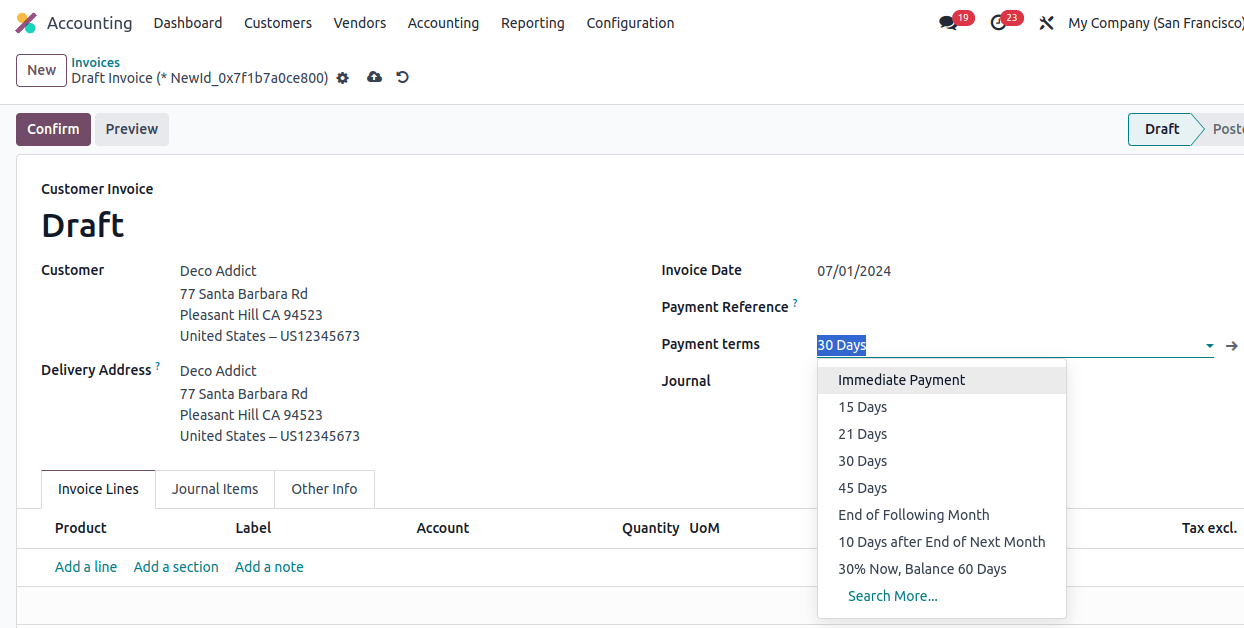1244x628 pixels.
Task: Click the Label column header
Action: pyautogui.click(x=253, y=528)
